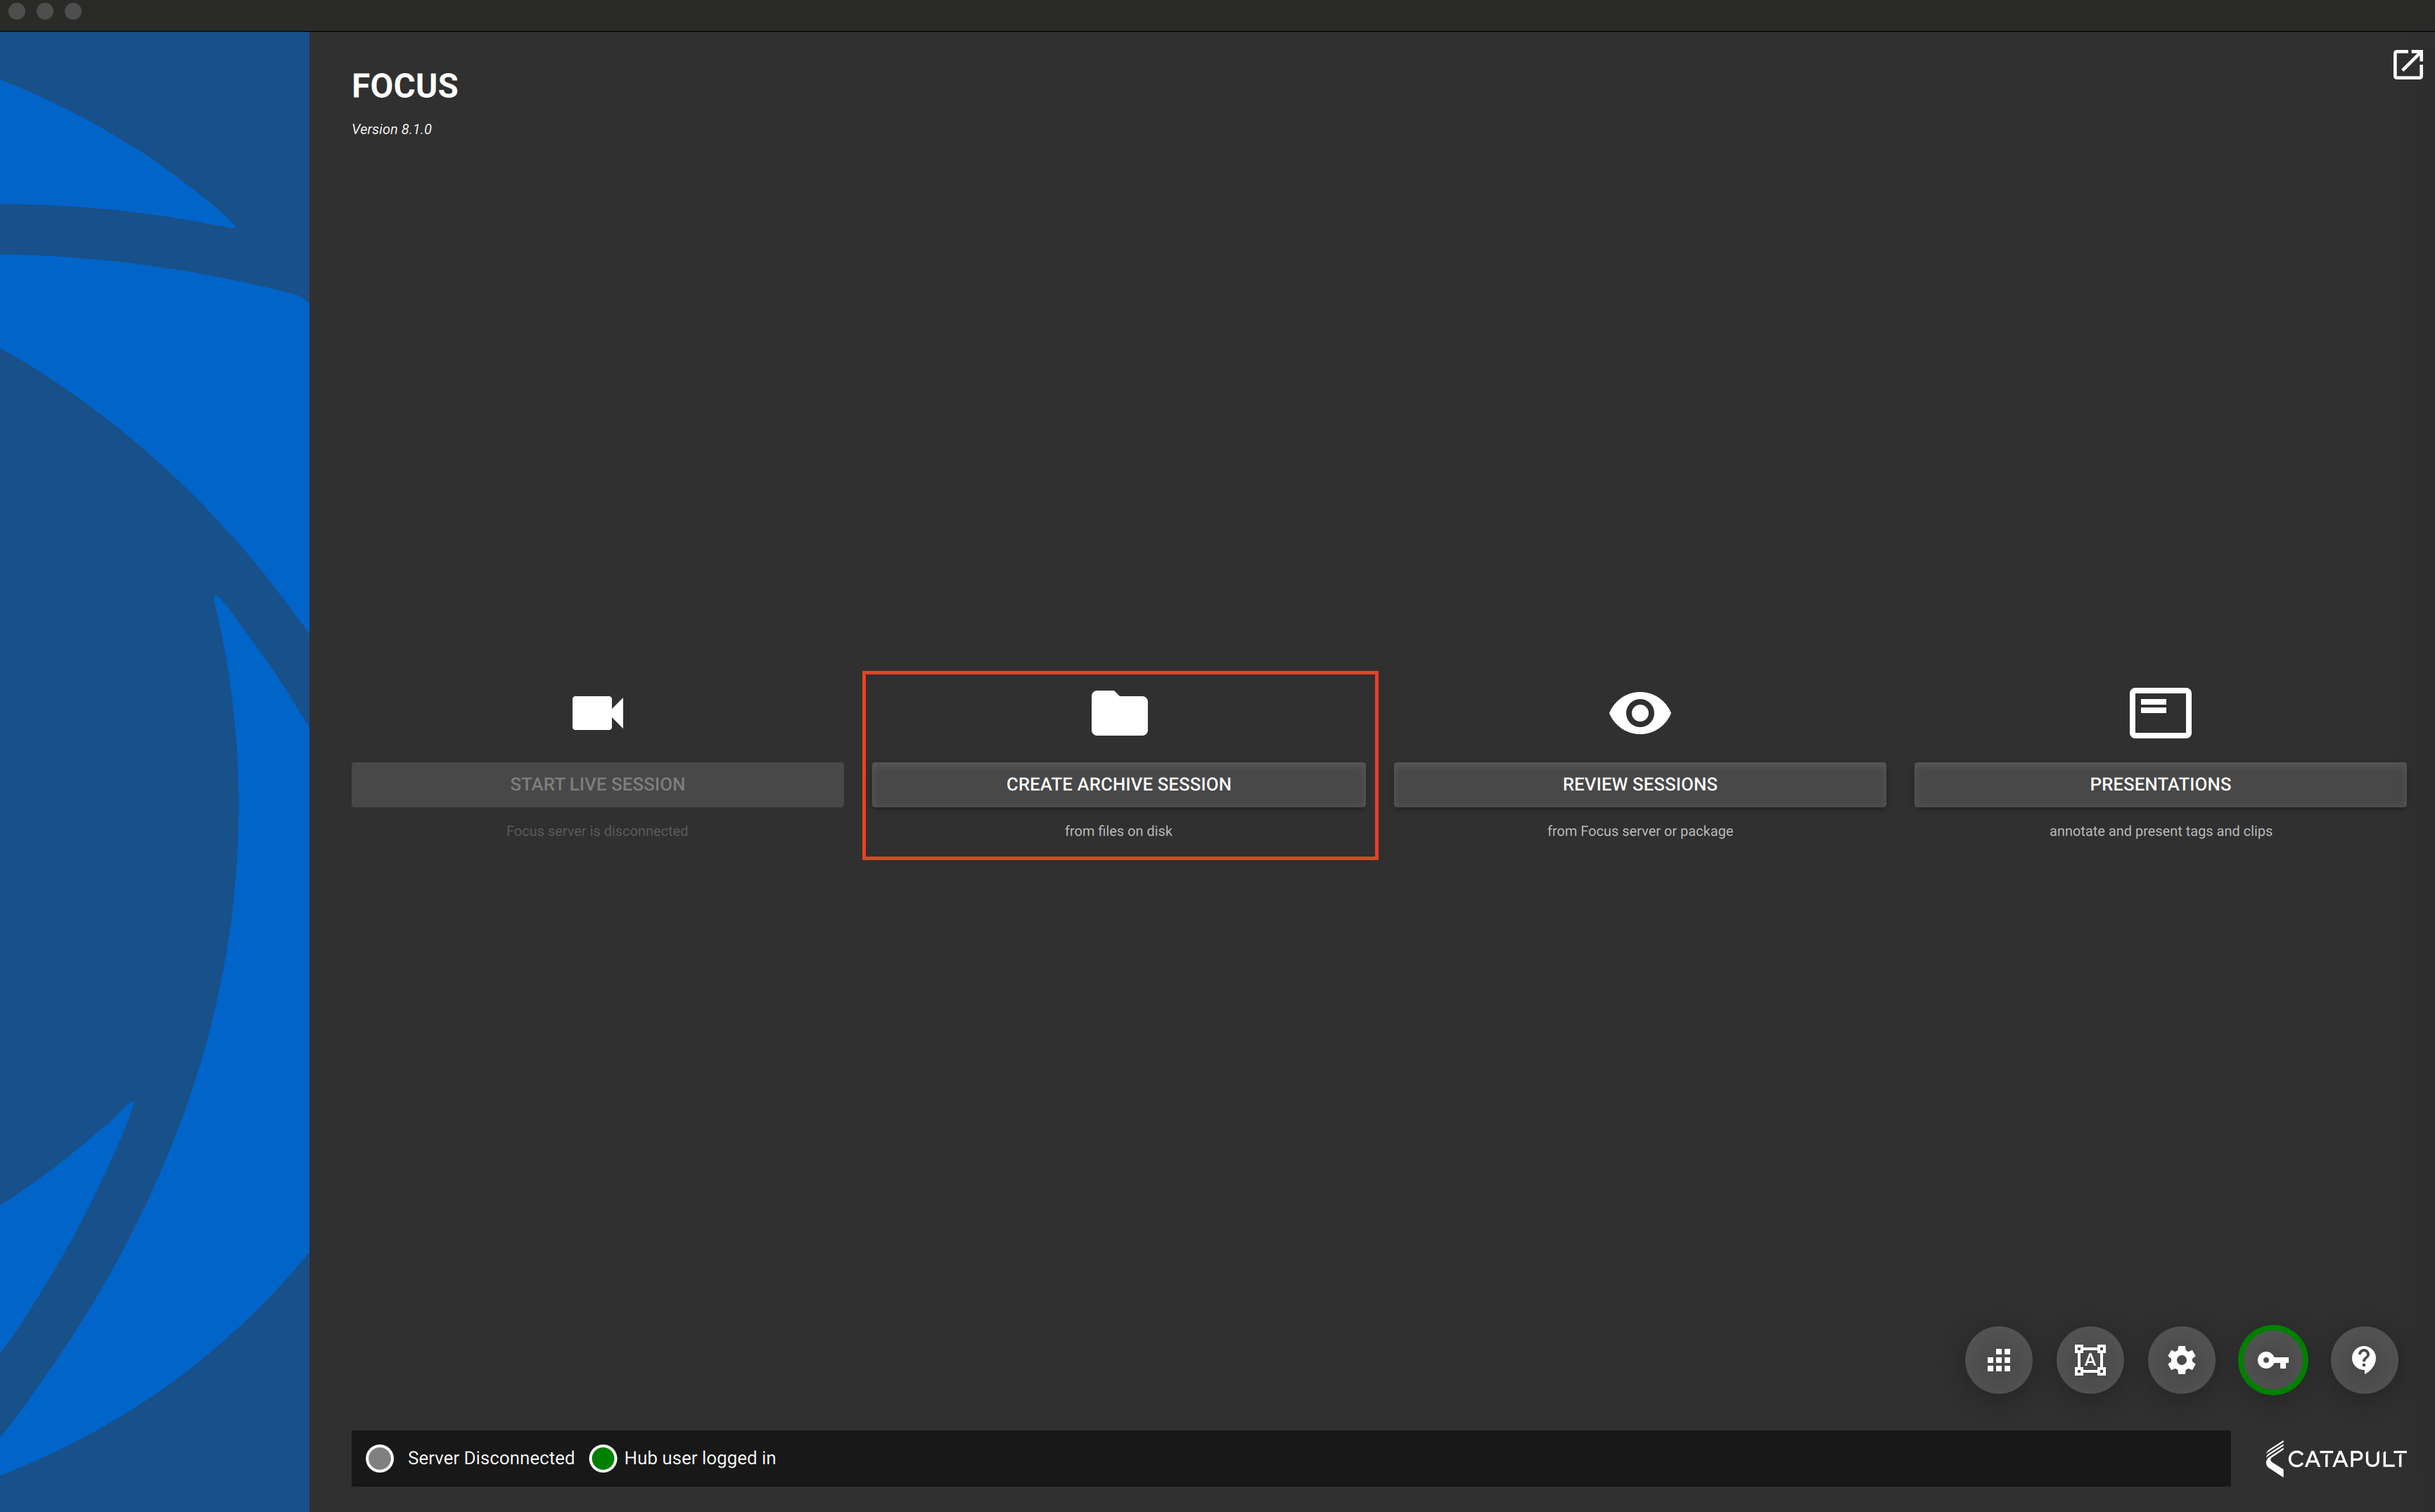The image size is (2435, 1512).
Task: Click the Server Disconnected status indicator
Action: (380, 1458)
